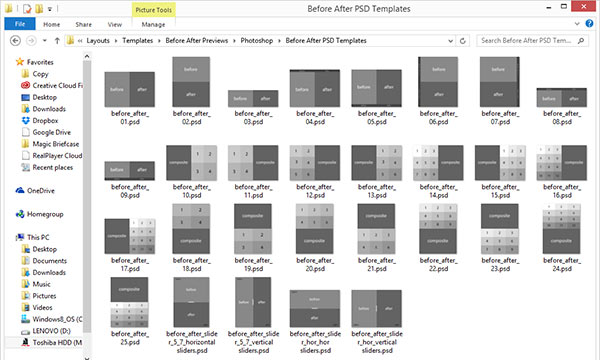Click Before After PSD Templates breadcrumb
Screen dimensions: 600x360
click(326, 41)
